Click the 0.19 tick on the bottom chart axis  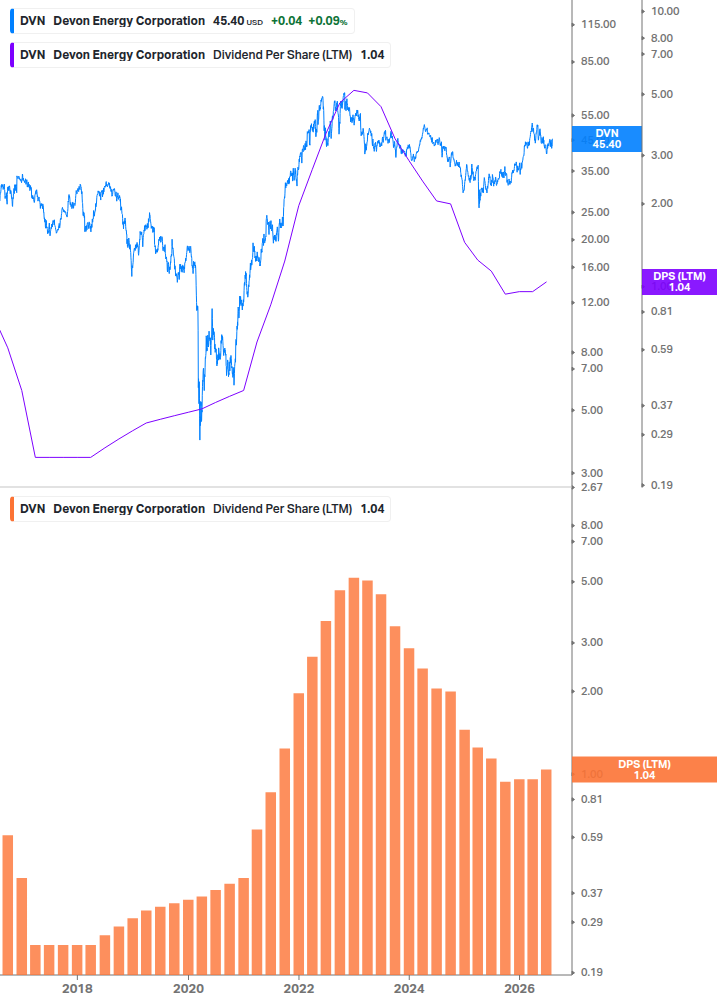point(592,972)
